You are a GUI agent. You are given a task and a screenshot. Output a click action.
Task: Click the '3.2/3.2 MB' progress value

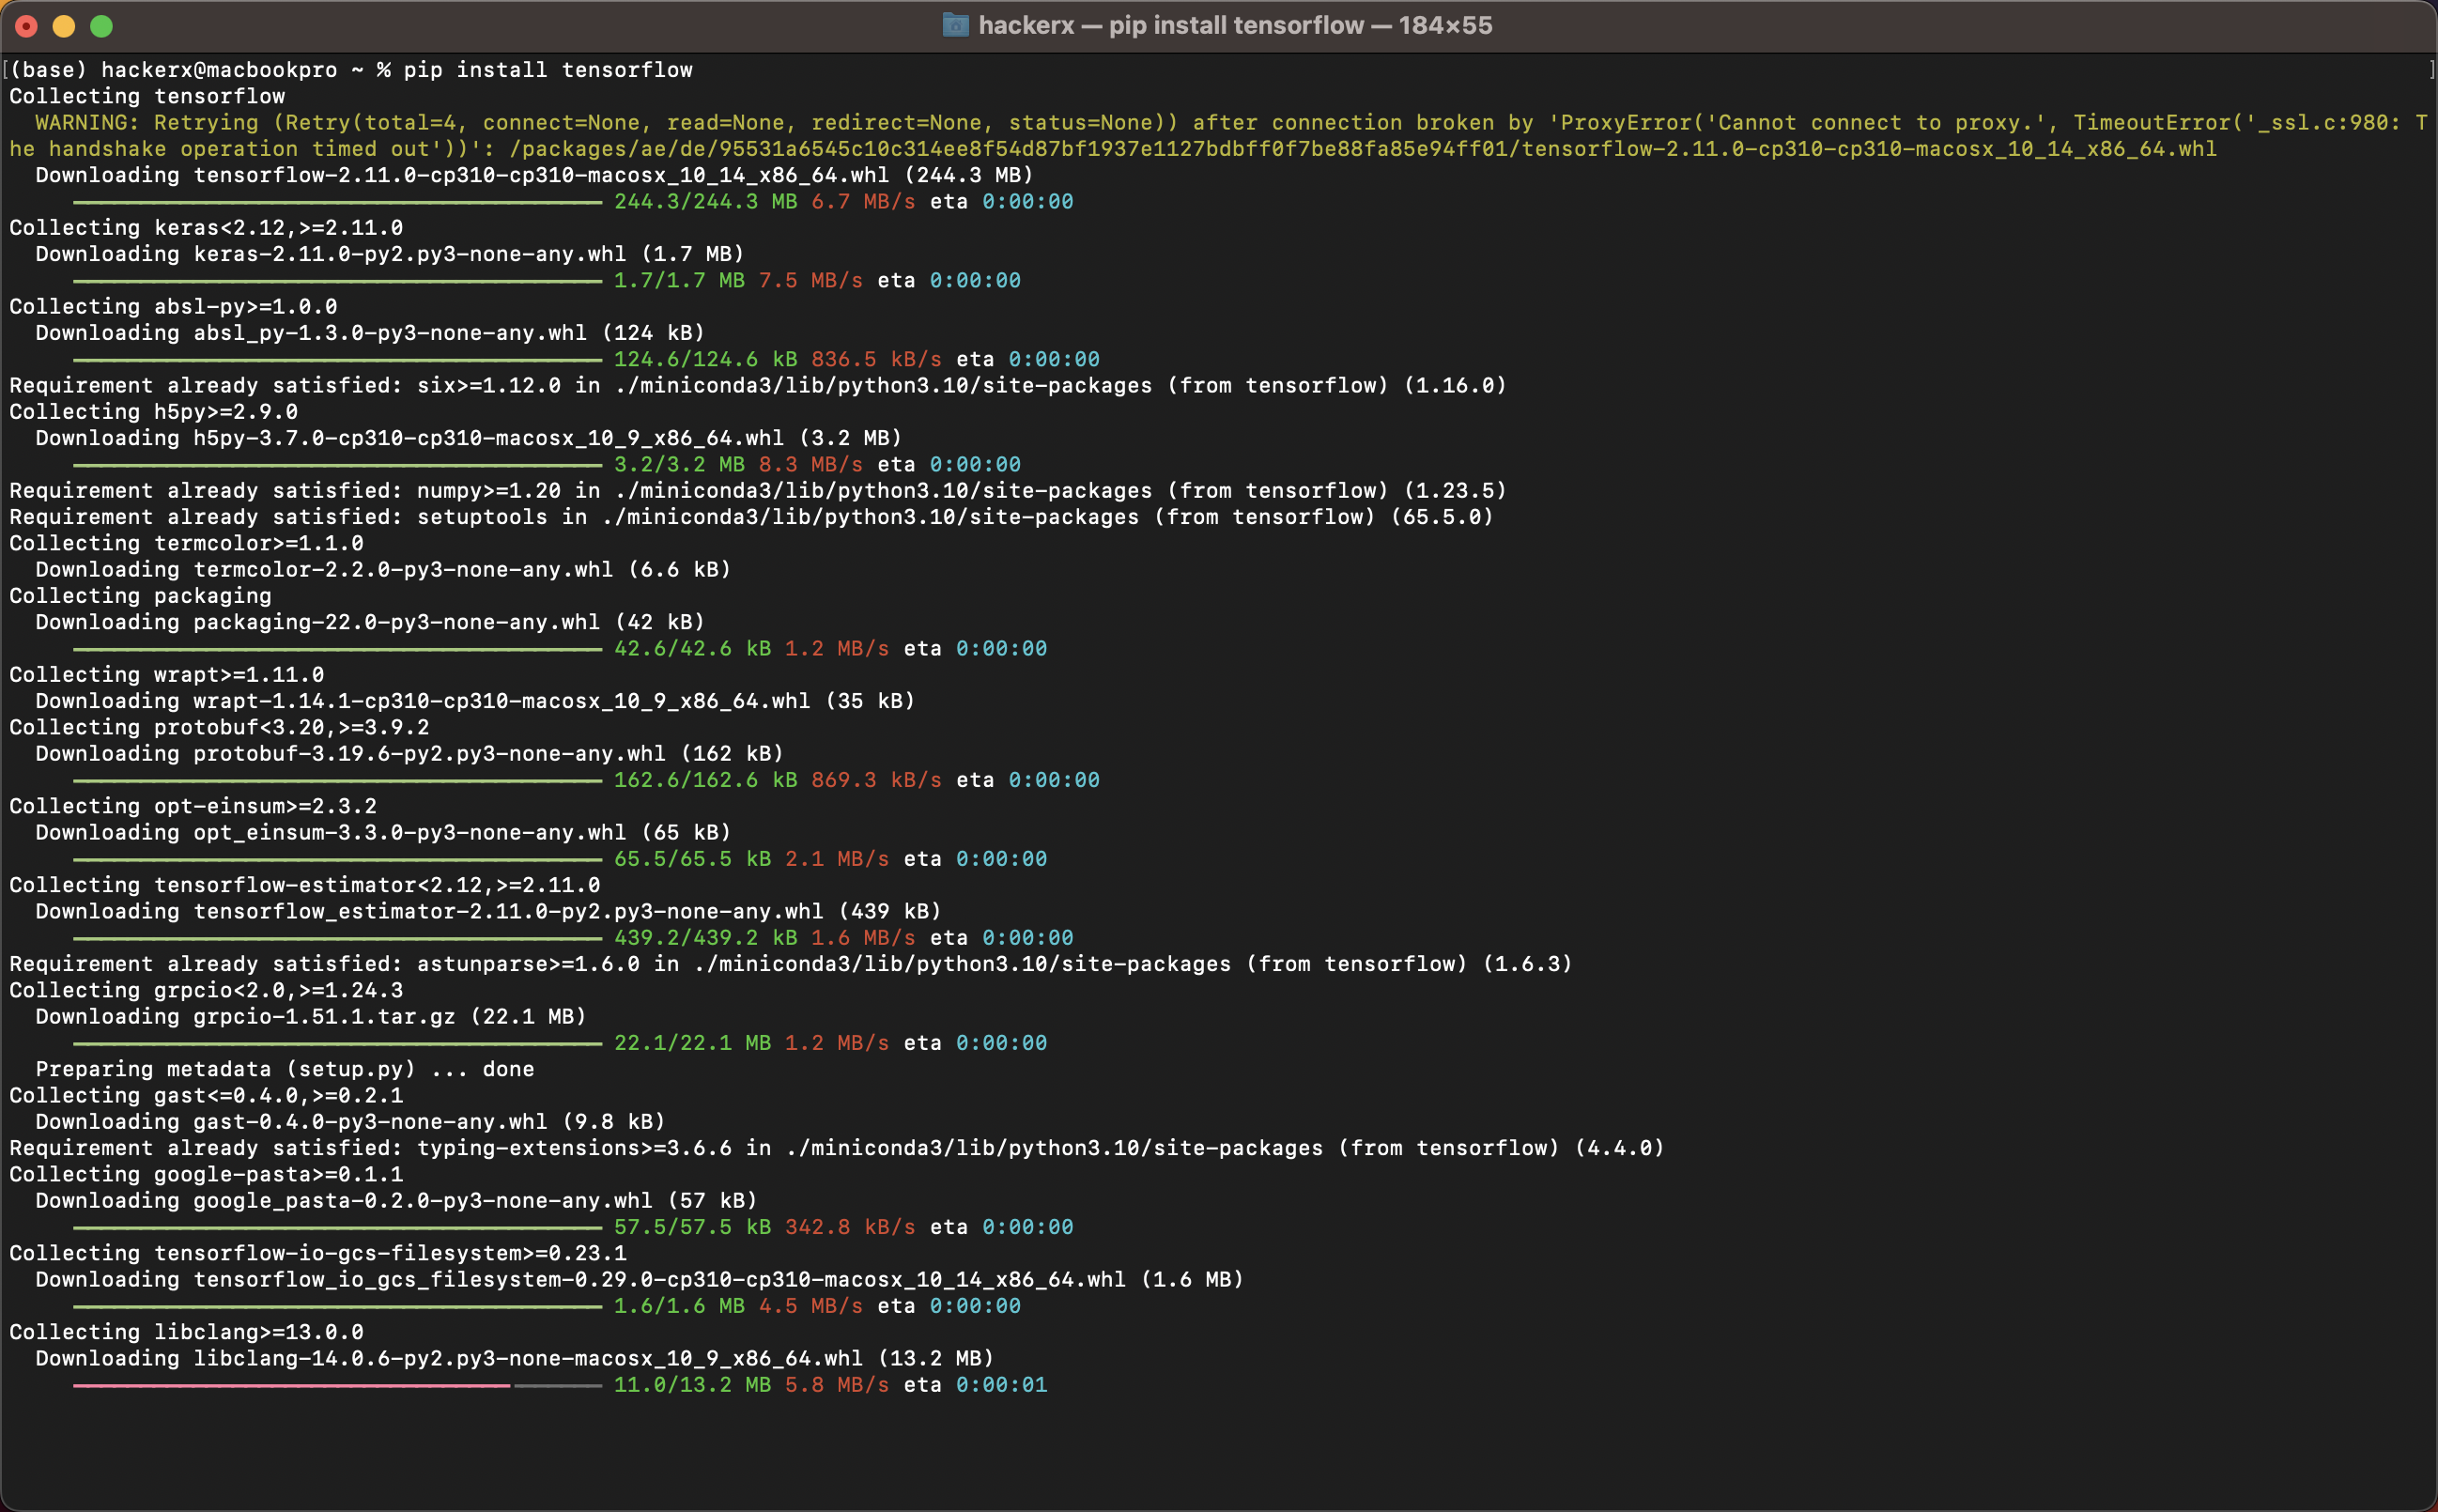(x=679, y=464)
